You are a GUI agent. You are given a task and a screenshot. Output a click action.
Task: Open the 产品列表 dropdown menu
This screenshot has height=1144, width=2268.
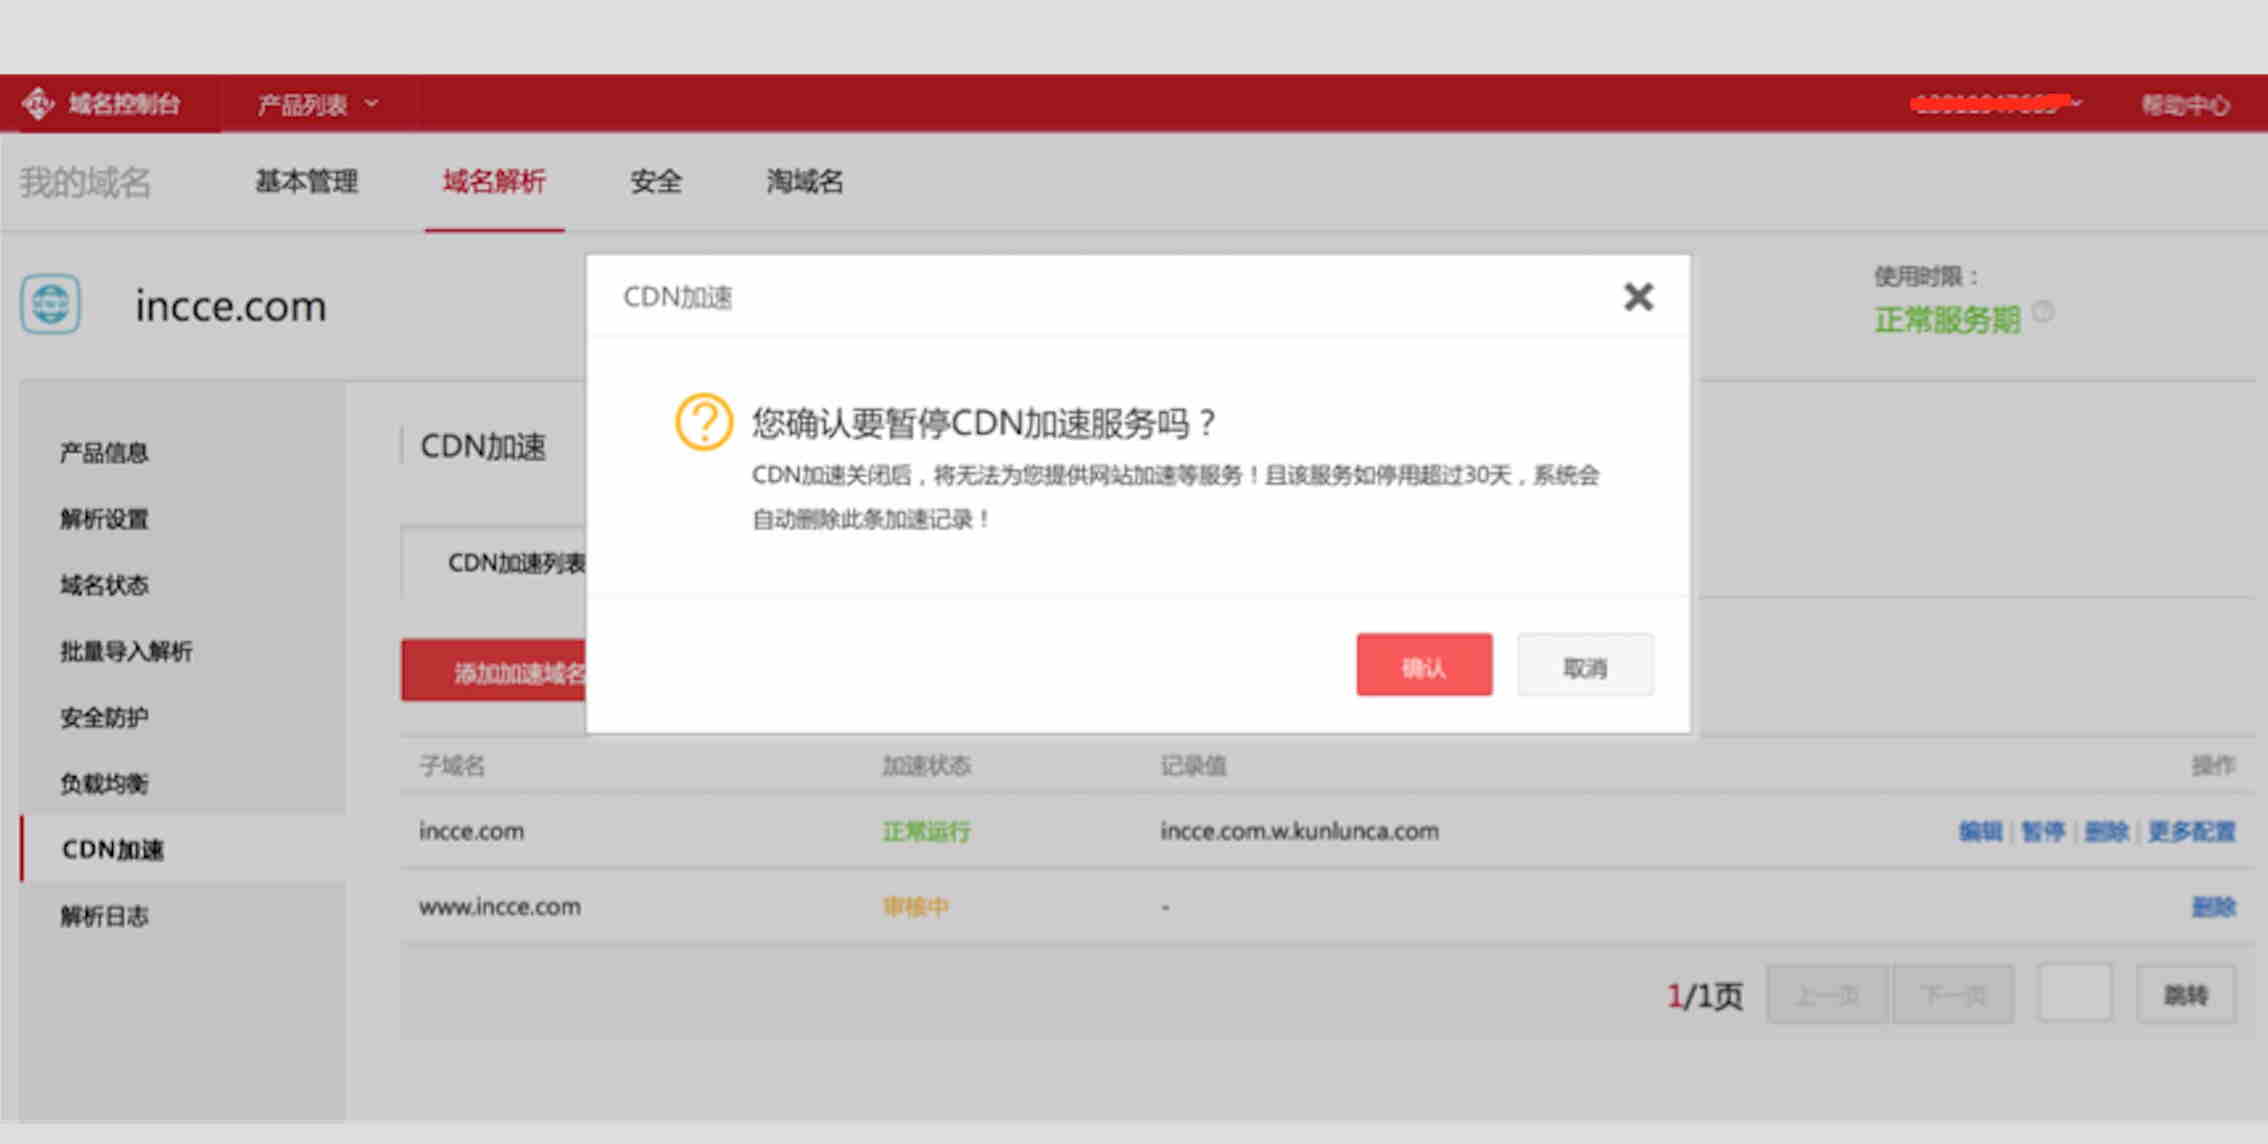pyautogui.click(x=317, y=104)
